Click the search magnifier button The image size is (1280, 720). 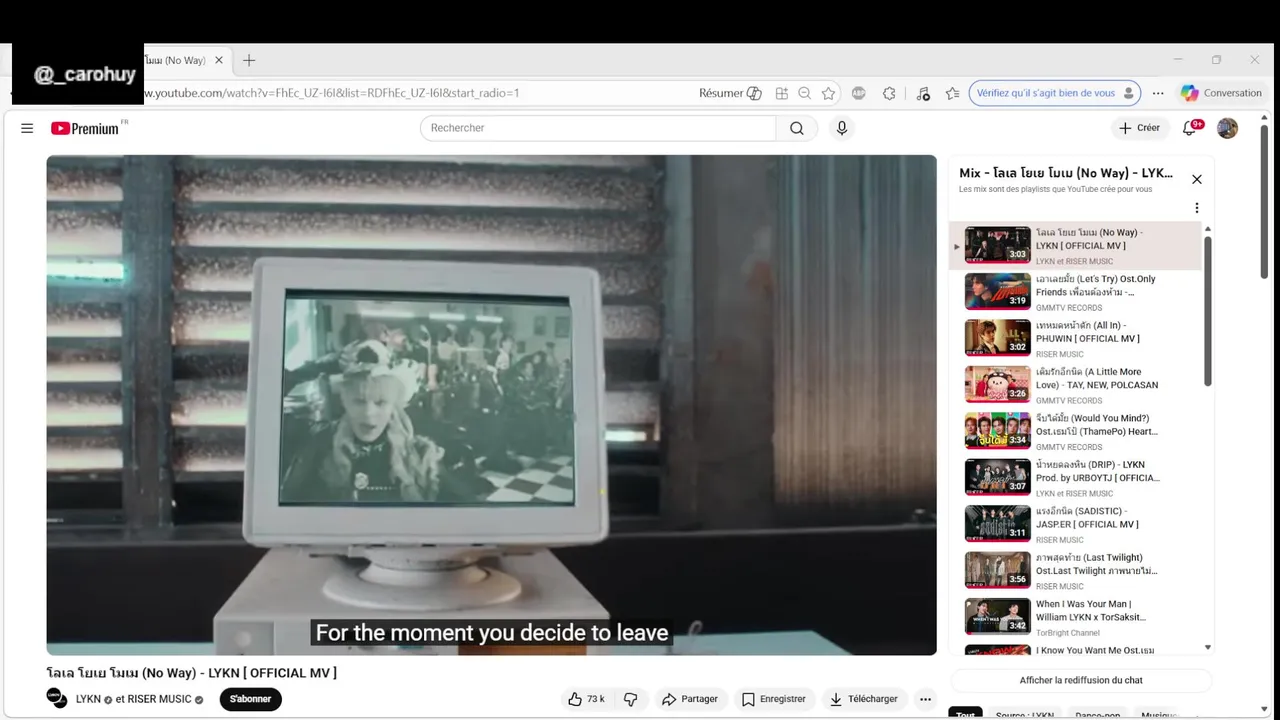(x=796, y=128)
